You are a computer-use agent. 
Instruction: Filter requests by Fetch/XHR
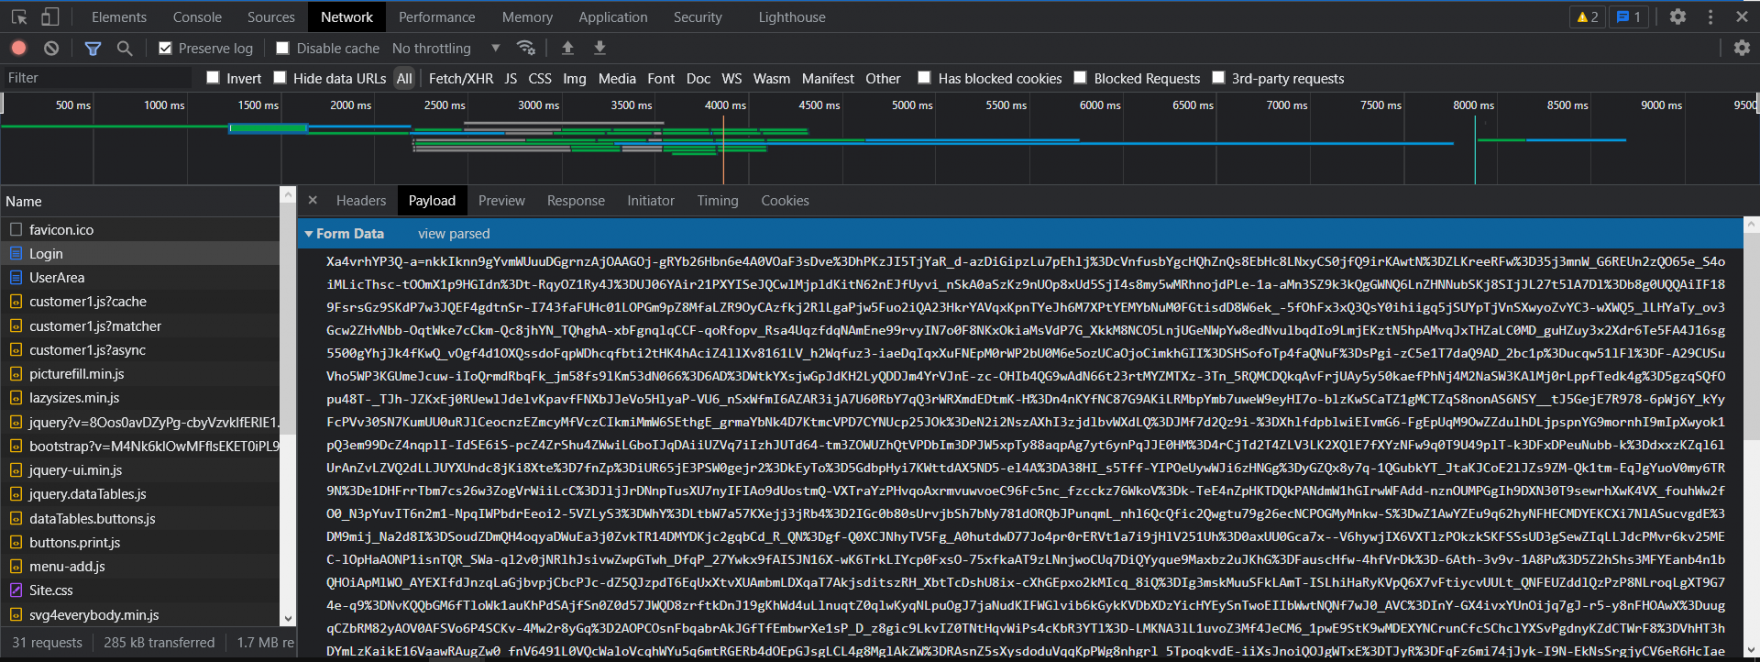coord(461,78)
